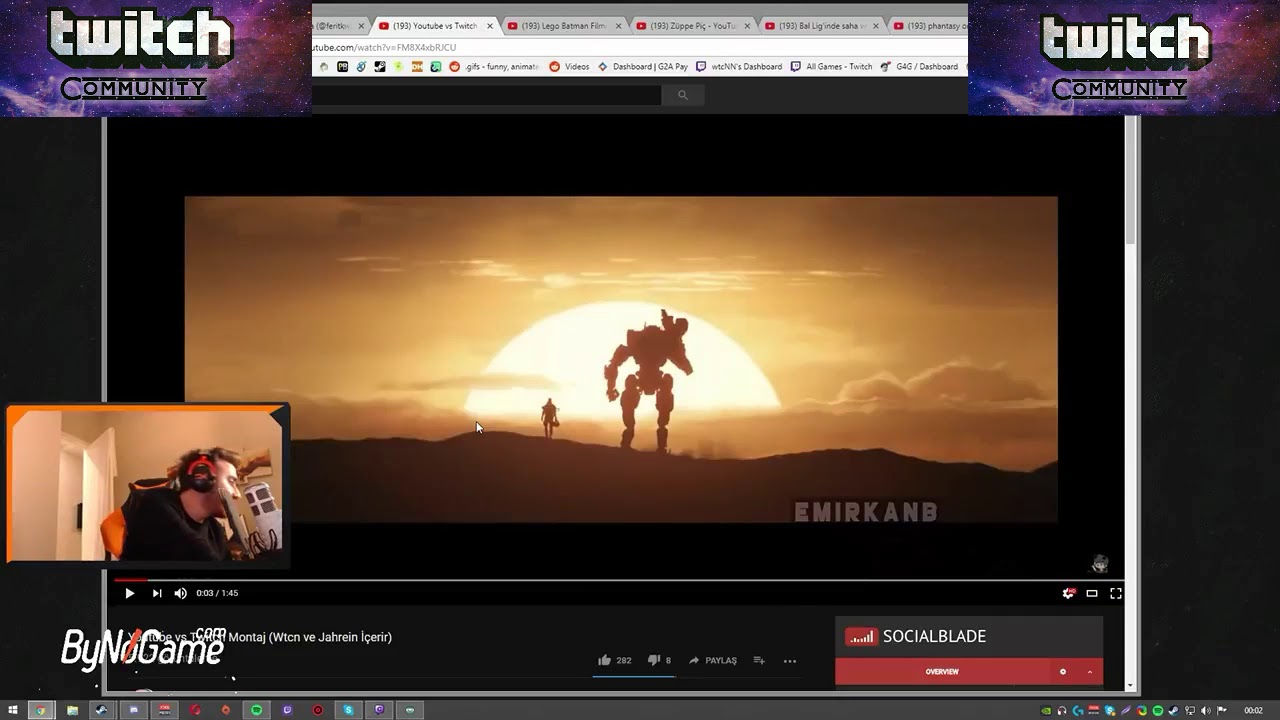Image resolution: width=1280 pixels, height=720 pixels.
Task: Click the Steam bookmark icon
Action: click(x=380, y=67)
